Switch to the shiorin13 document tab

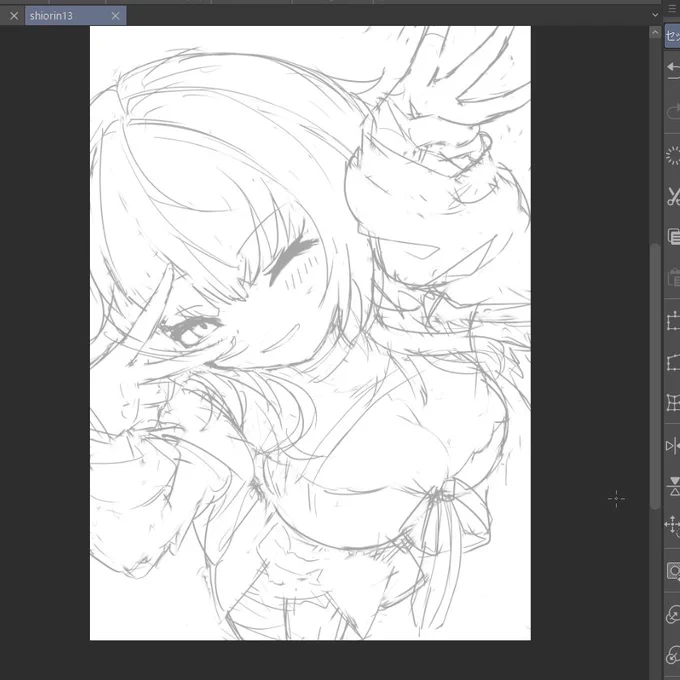75,16
